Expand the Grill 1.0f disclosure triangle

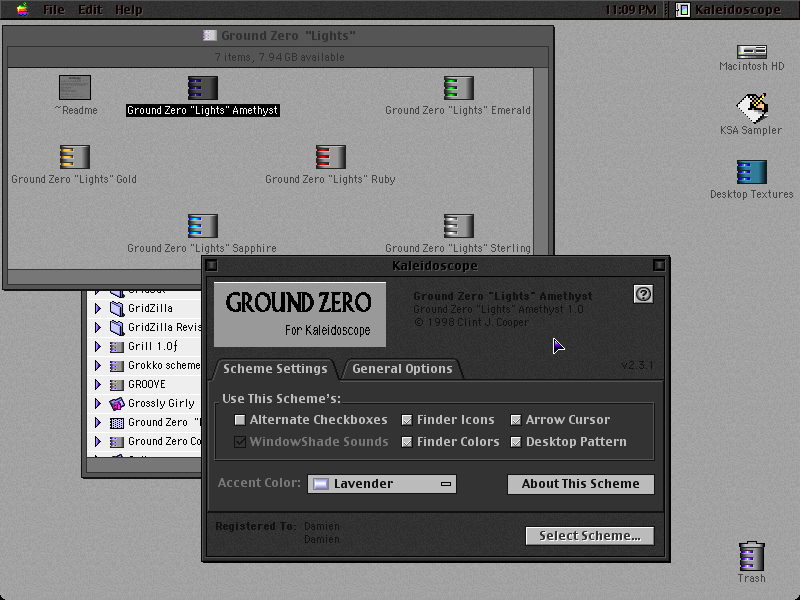click(x=97, y=347)
